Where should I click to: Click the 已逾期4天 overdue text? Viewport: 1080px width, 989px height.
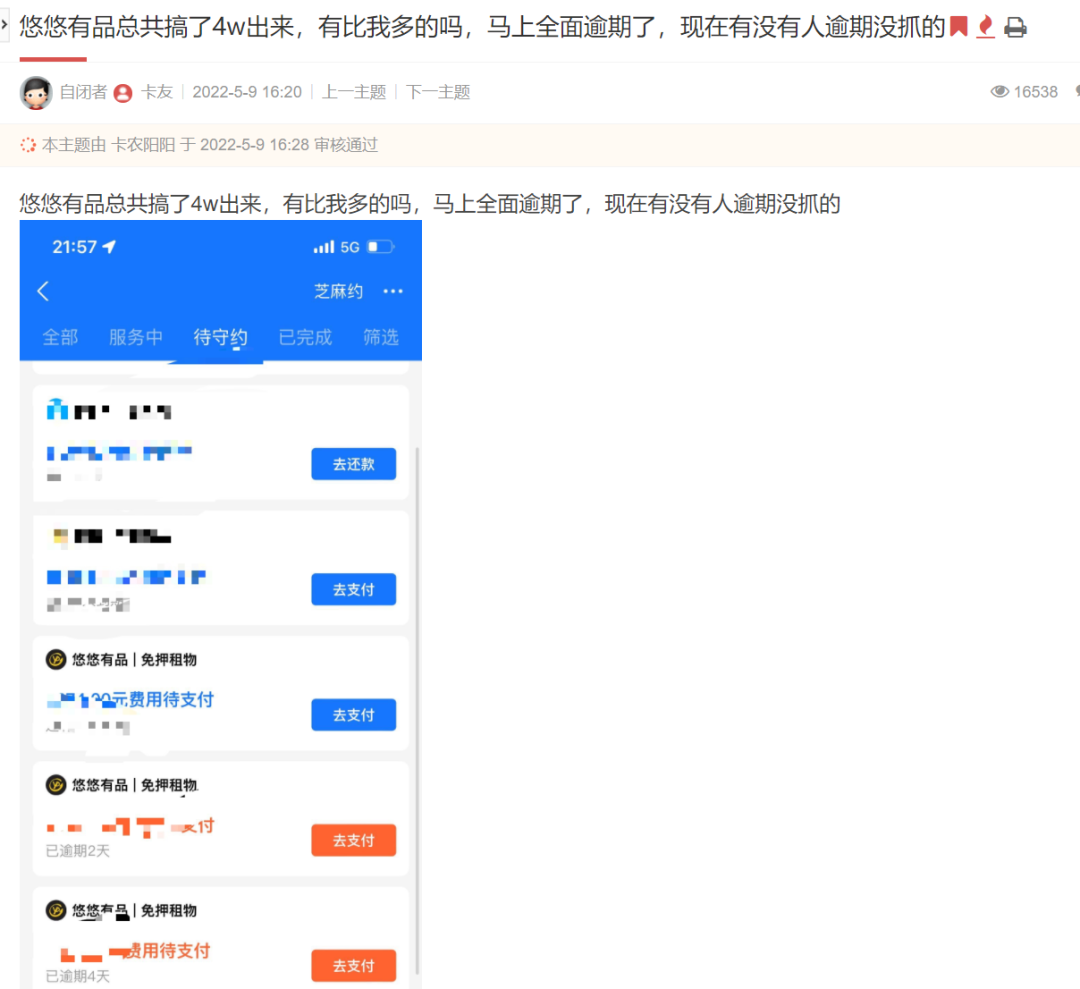coord(77,977)
